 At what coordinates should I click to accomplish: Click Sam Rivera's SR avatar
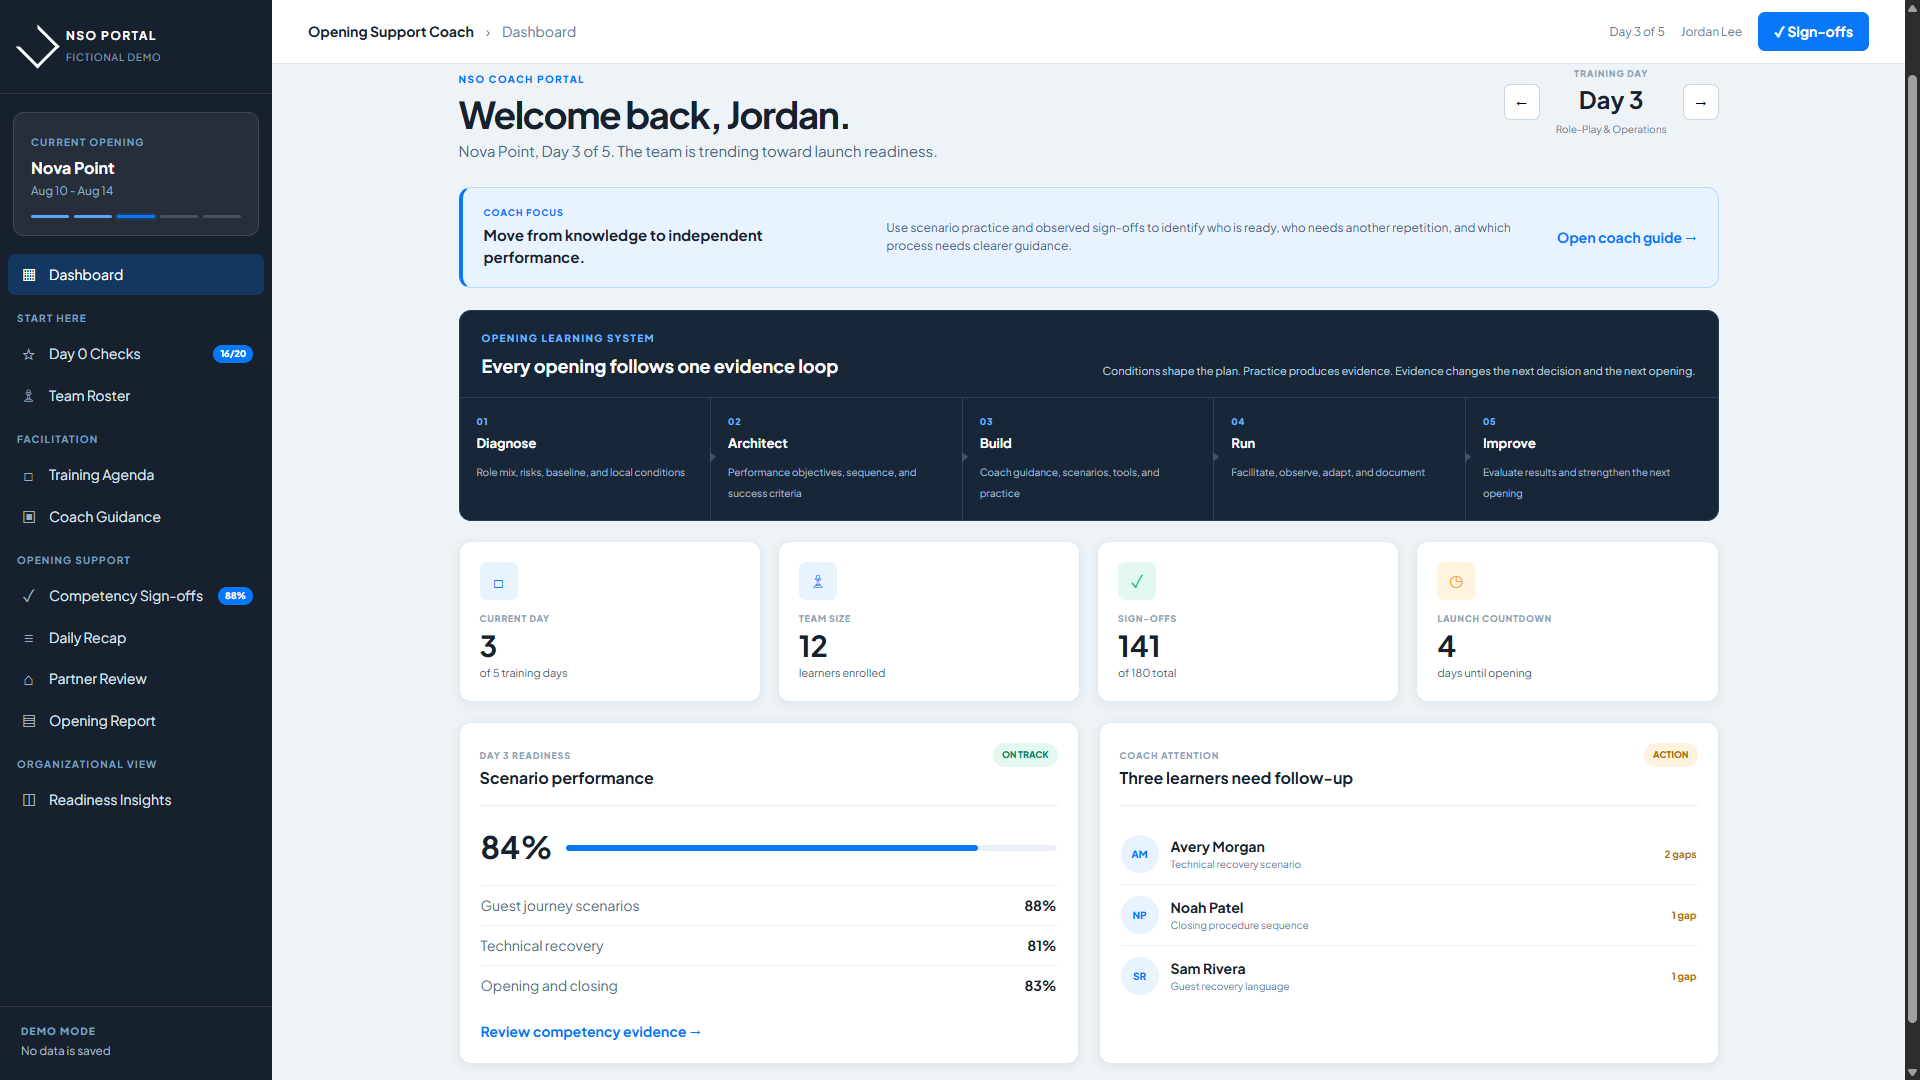tap(1140, 977)
